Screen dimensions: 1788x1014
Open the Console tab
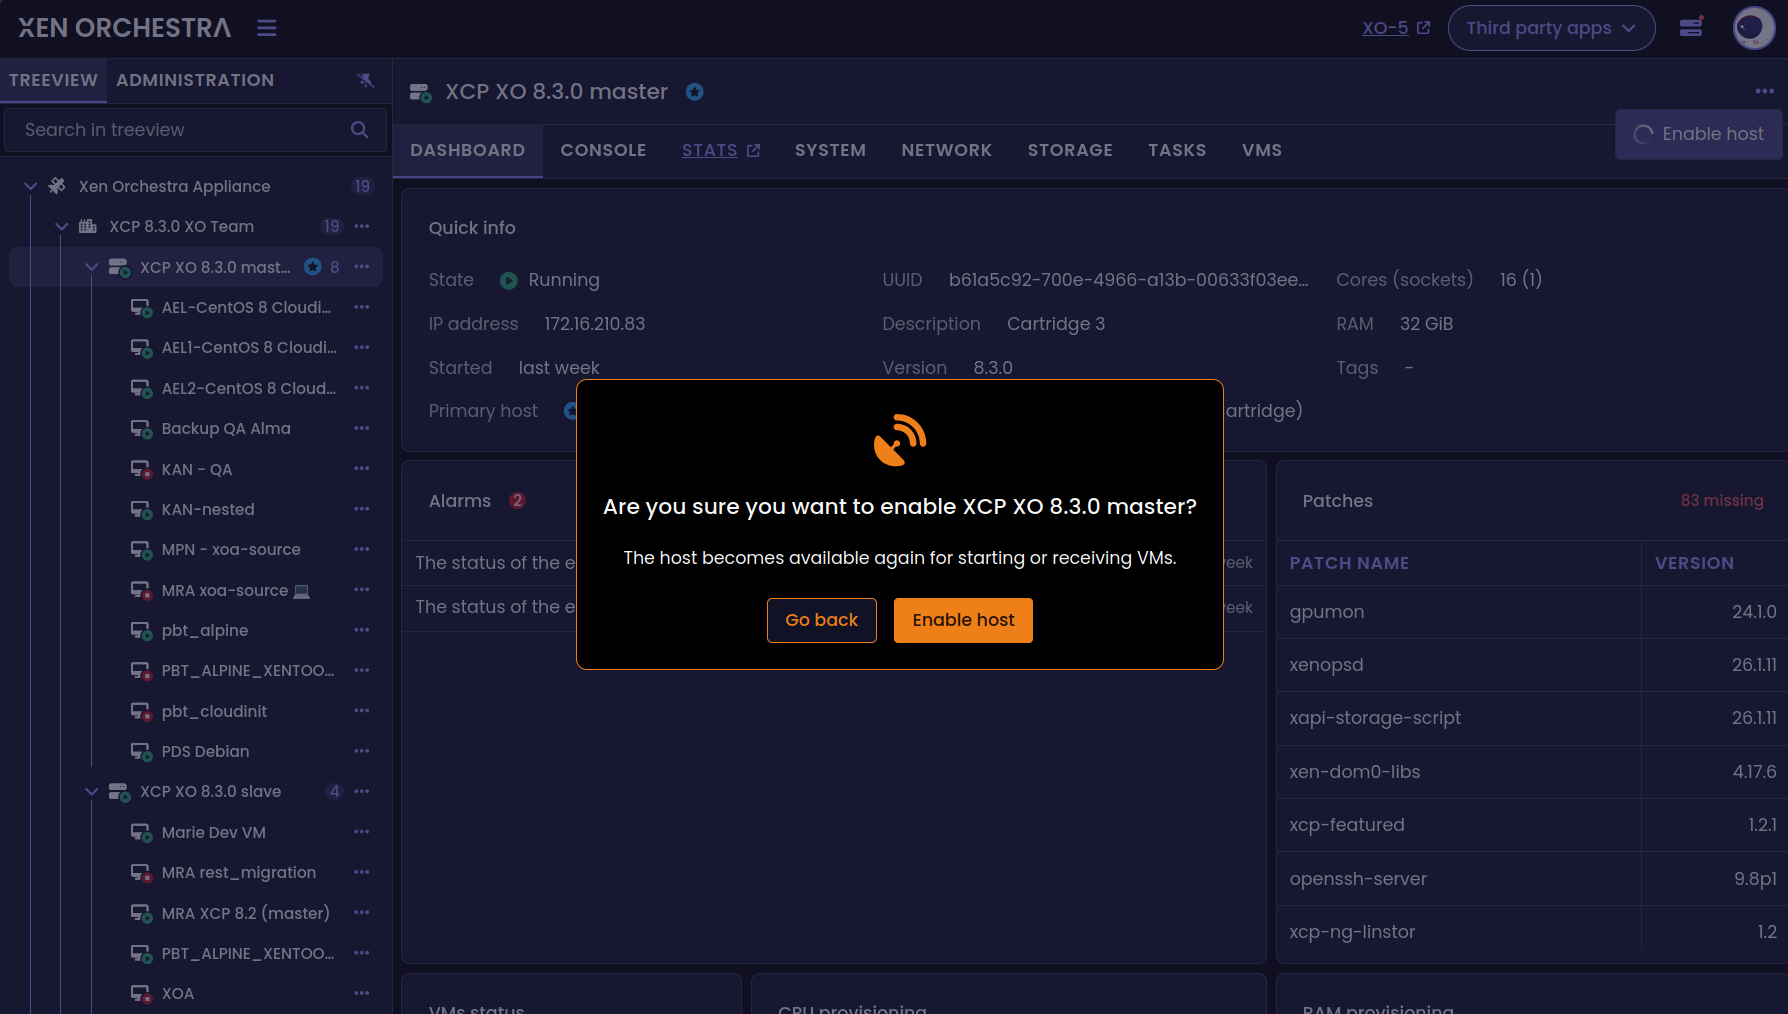[603, 150]
